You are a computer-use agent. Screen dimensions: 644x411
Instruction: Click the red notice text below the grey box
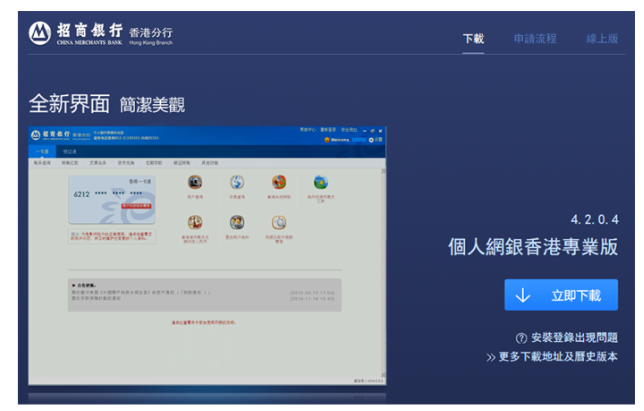(x=204, y=323)
